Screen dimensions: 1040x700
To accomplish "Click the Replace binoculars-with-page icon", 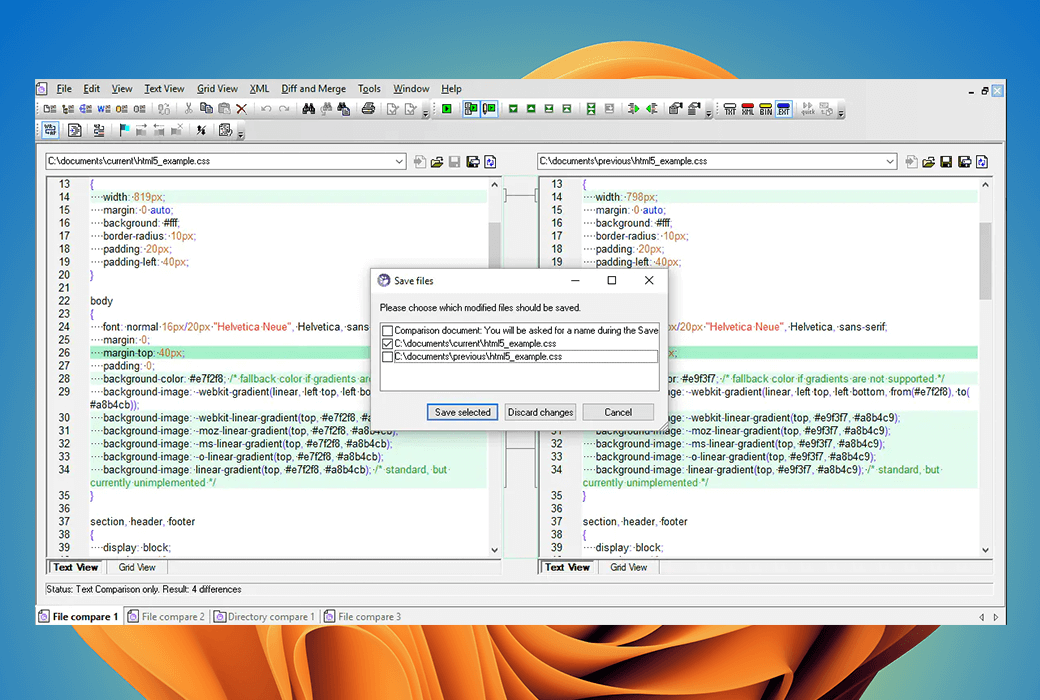I will (x=344, y=109).
